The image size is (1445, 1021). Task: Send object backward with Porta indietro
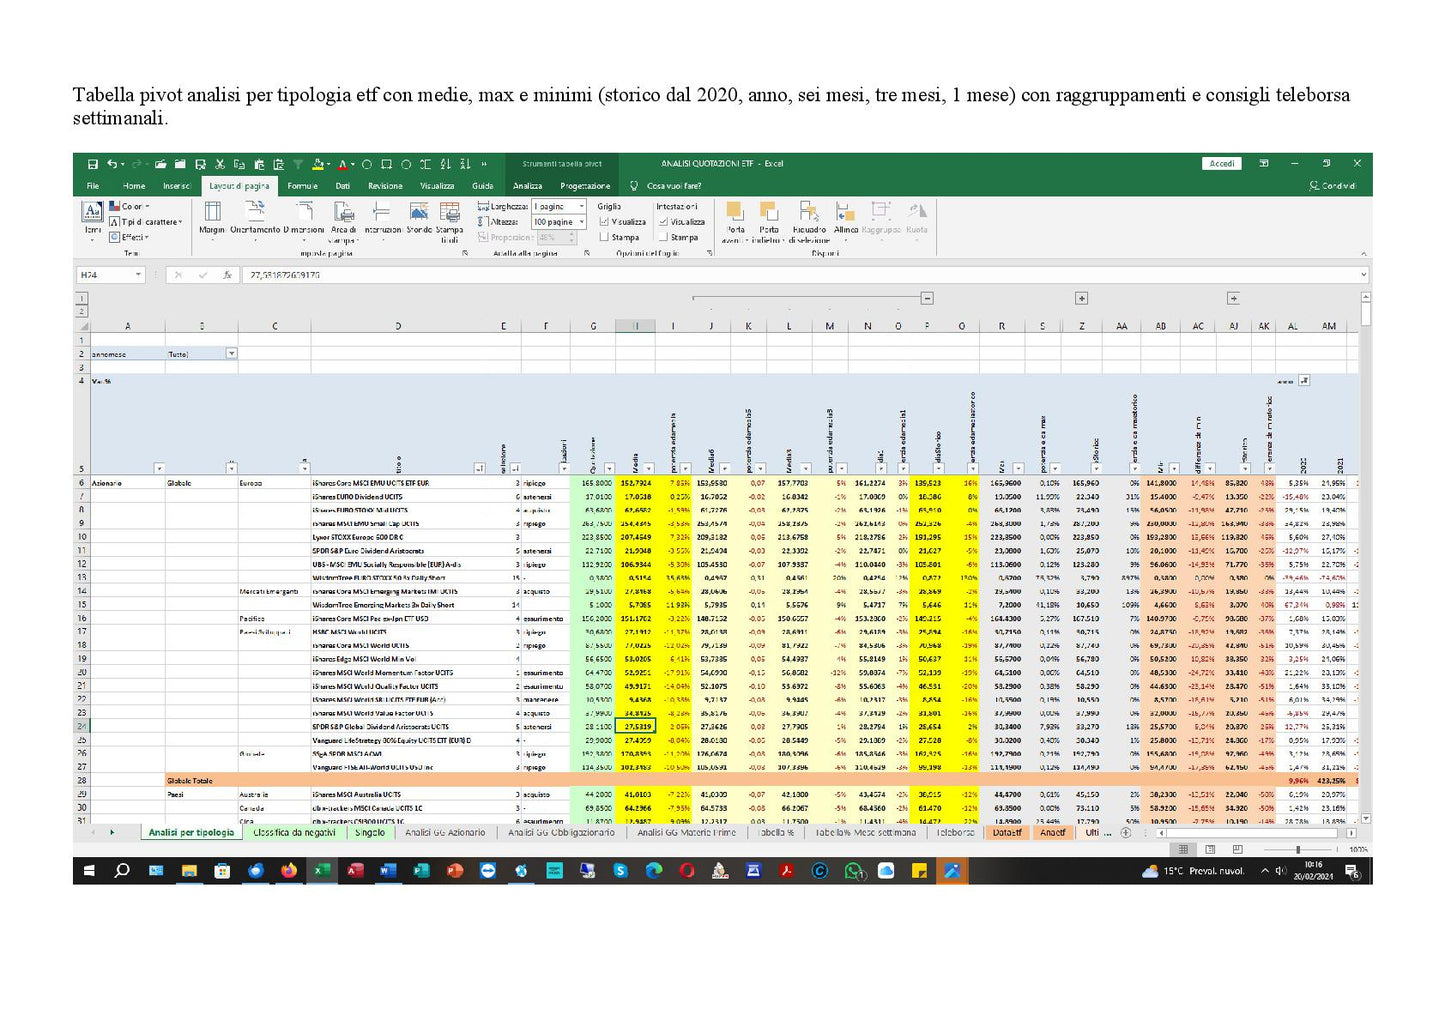769,222
